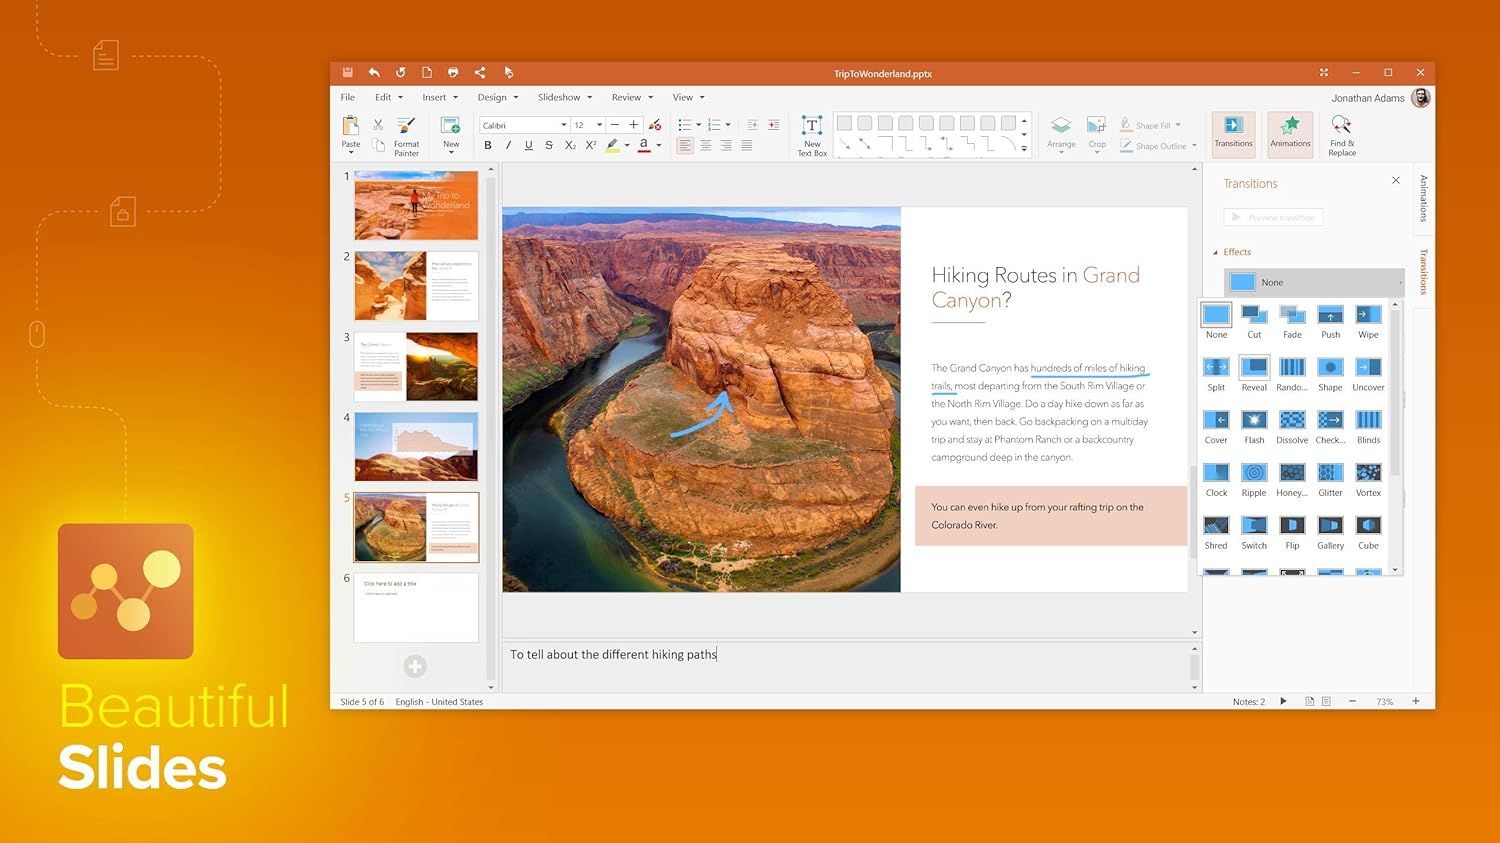The height and width of the screenshot is (843, 1500).
Task: Toggle bold formatting
Action: click(488, 146)
